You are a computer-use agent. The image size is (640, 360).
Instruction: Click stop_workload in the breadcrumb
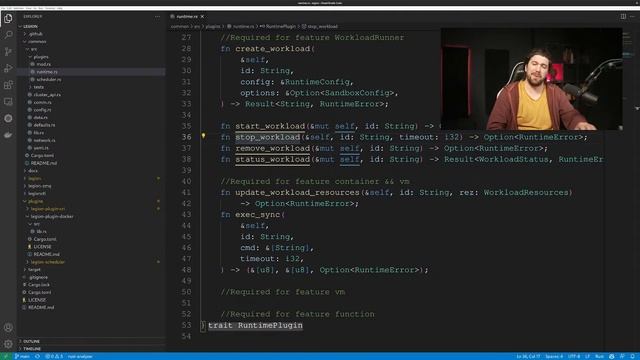point(320,26)
